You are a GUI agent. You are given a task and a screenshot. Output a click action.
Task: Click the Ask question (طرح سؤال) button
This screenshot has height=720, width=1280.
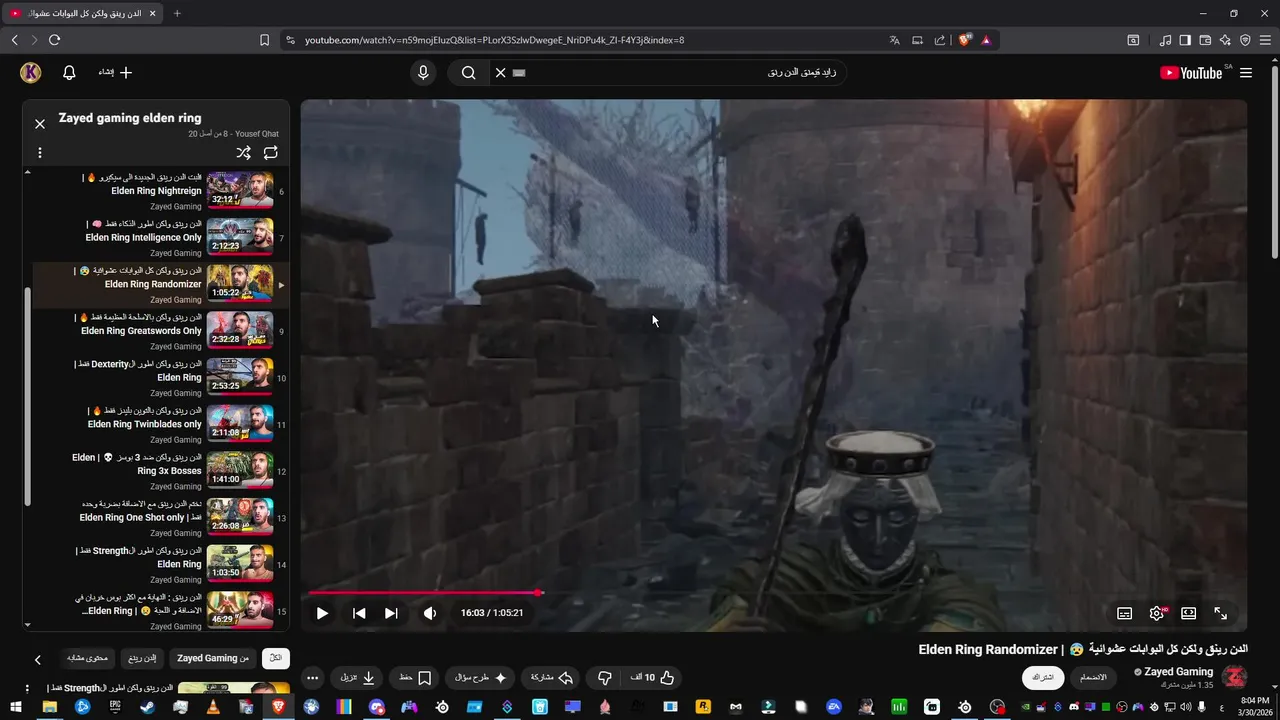click(x=481, y=678)
